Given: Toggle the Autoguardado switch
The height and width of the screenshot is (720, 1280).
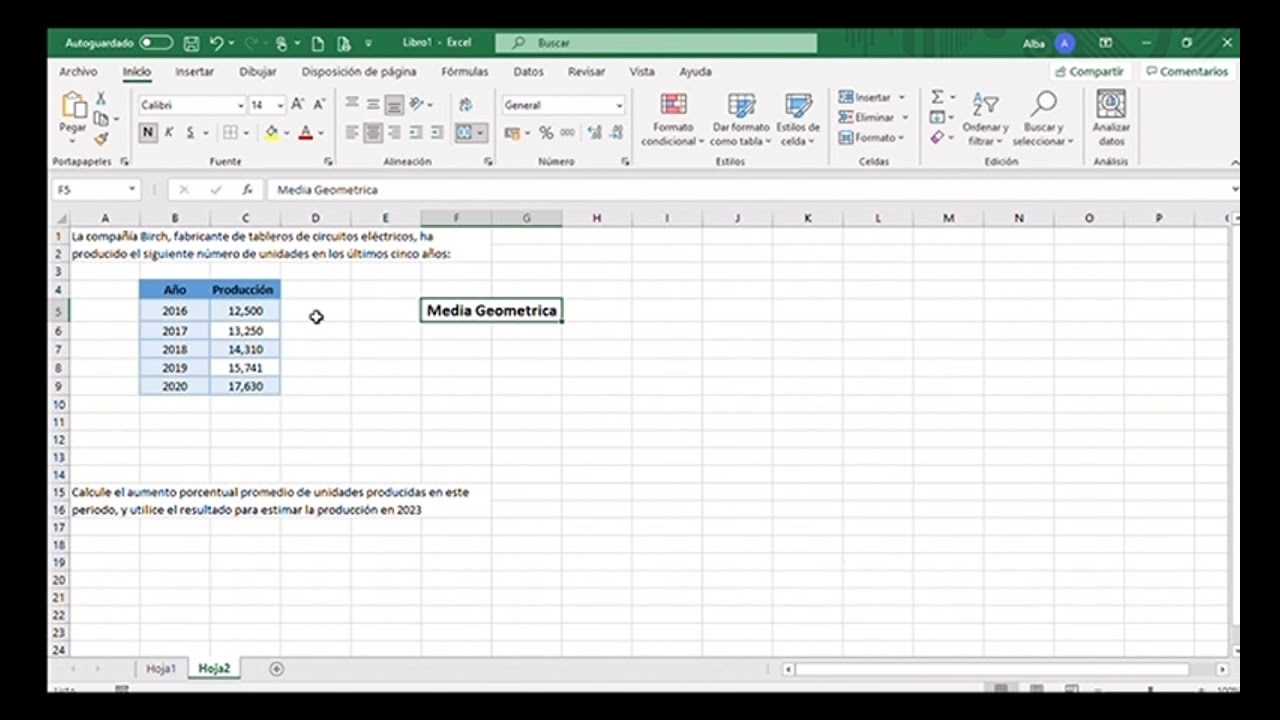Looking at the screenshot, I should (155, 43).
